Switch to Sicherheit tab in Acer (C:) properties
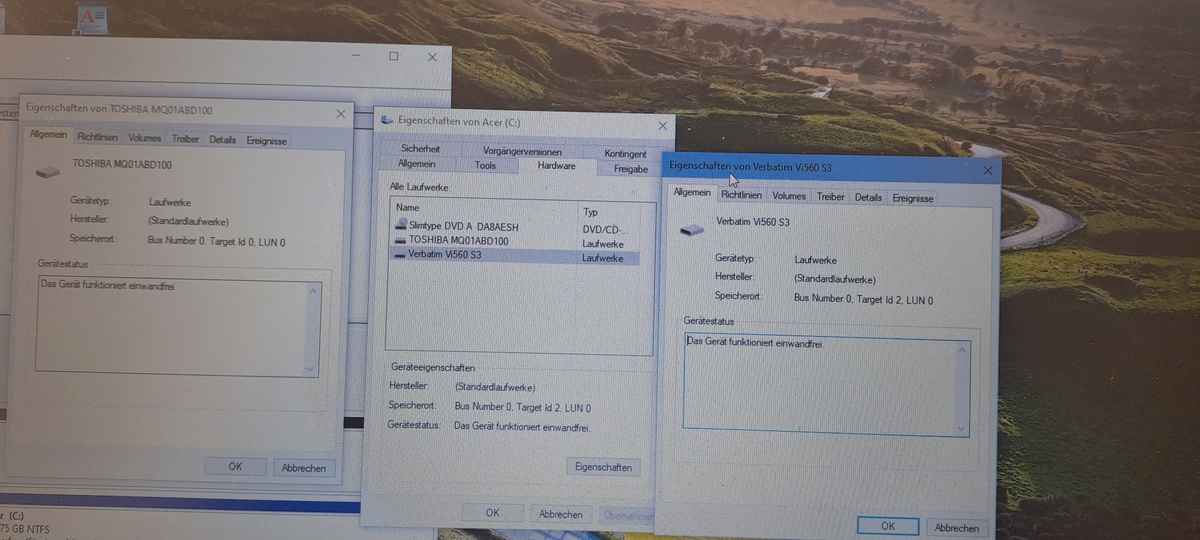 tap(420, 149)
